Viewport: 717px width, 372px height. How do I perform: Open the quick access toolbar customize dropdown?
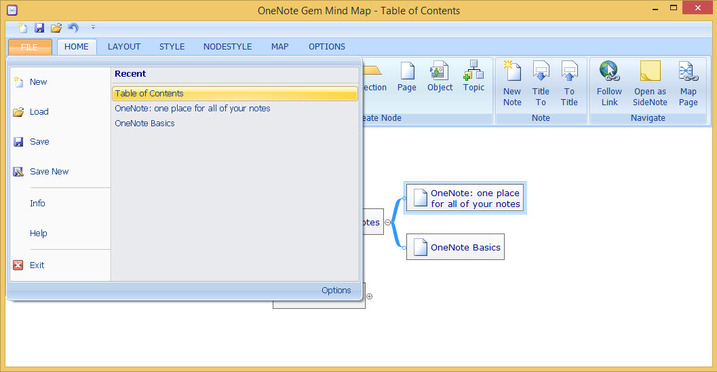coord(93,27)
